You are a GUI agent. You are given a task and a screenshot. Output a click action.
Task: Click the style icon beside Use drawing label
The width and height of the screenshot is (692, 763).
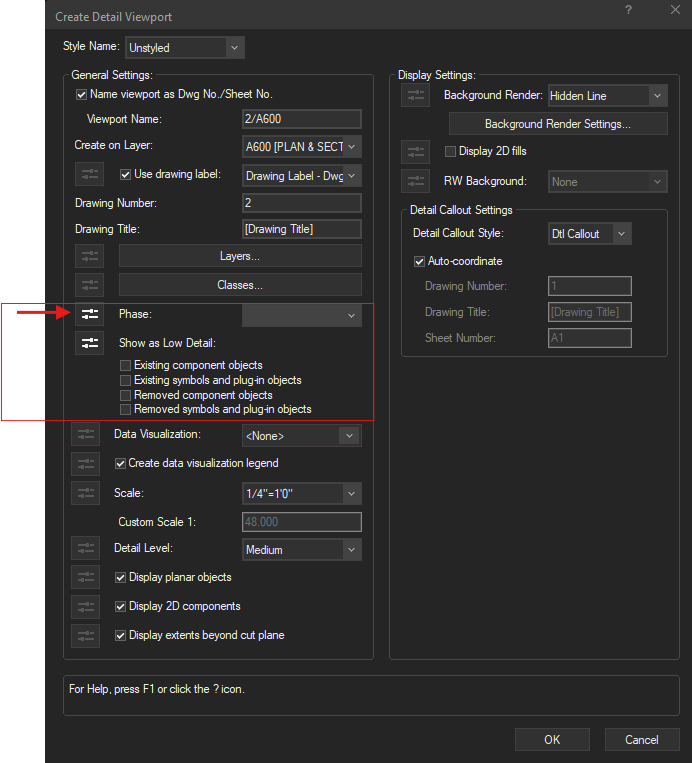coord(90,174)
